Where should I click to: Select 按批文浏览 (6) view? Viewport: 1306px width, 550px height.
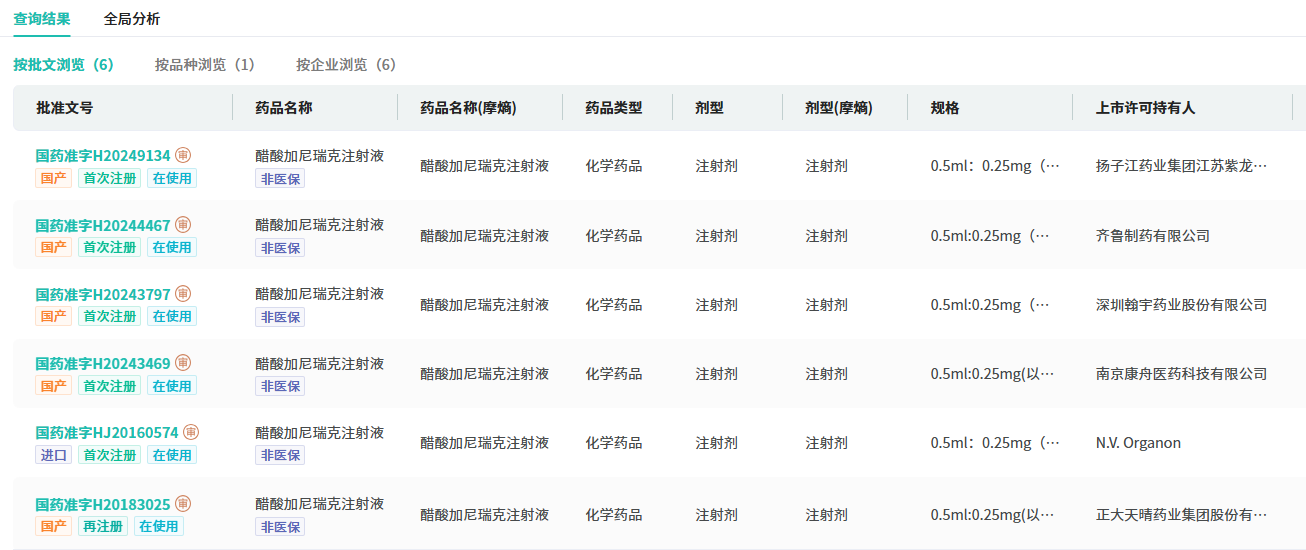pyautogui.click(x=64, y=65)
